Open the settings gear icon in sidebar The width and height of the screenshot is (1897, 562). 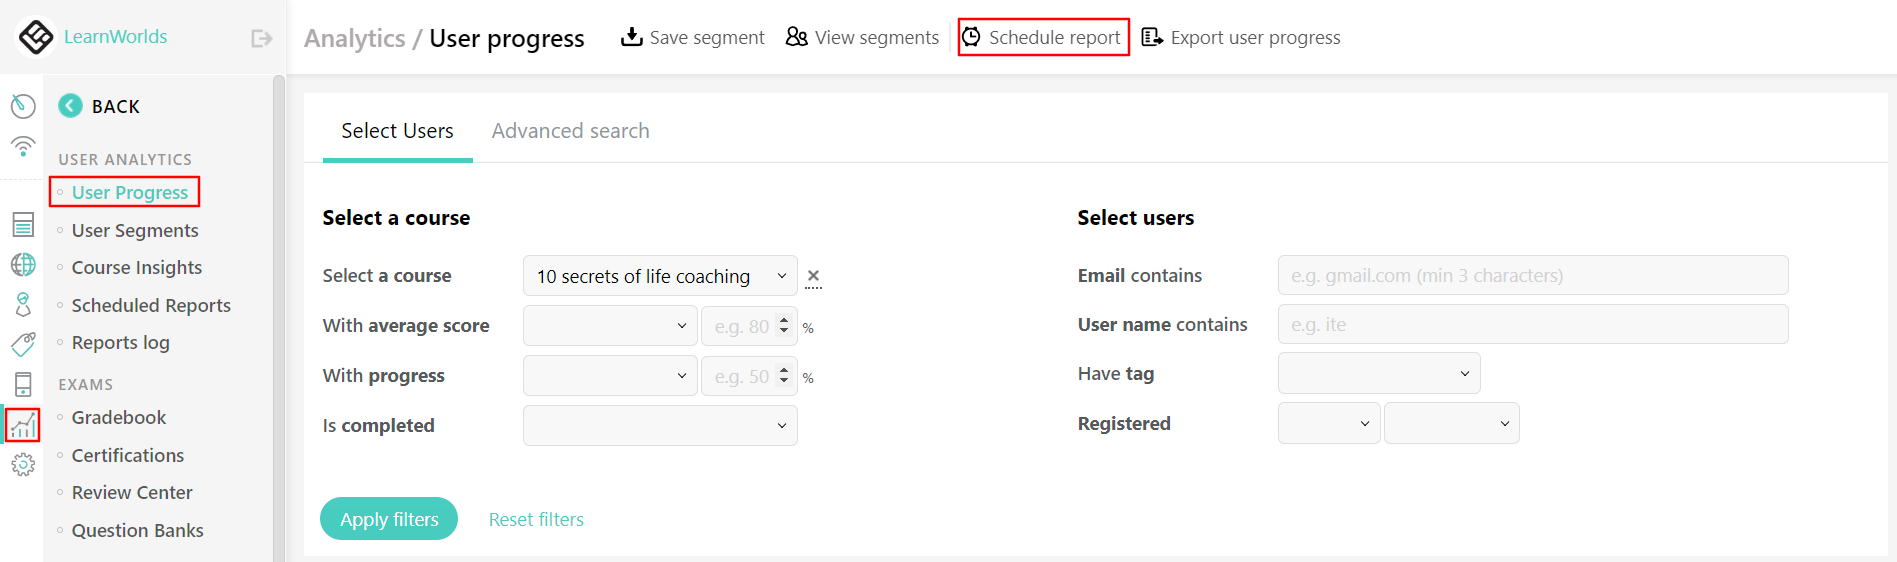pyautogui.click(x=23, y=464)
